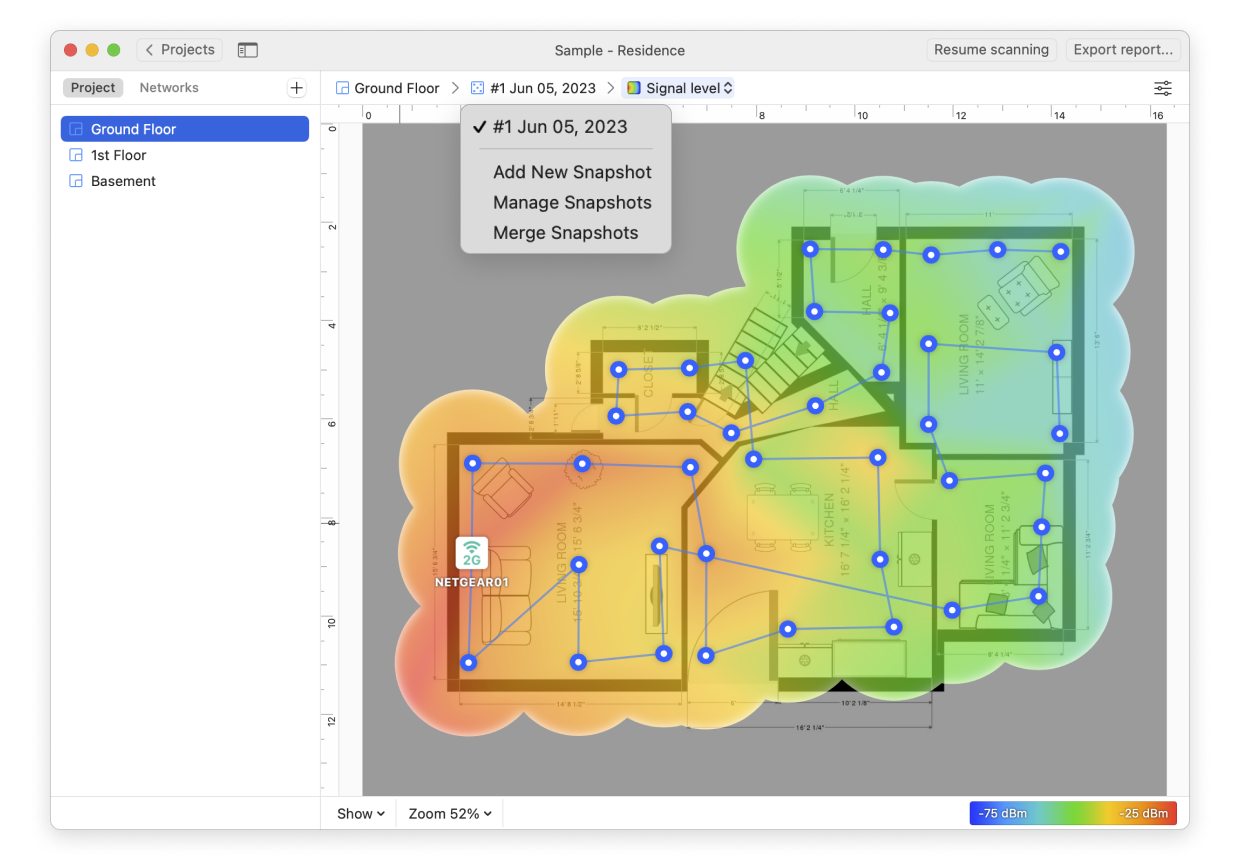Select the NETGEAR01 2G access point icon
Viewport: 1240px width, 860px height.
[472, 553]
